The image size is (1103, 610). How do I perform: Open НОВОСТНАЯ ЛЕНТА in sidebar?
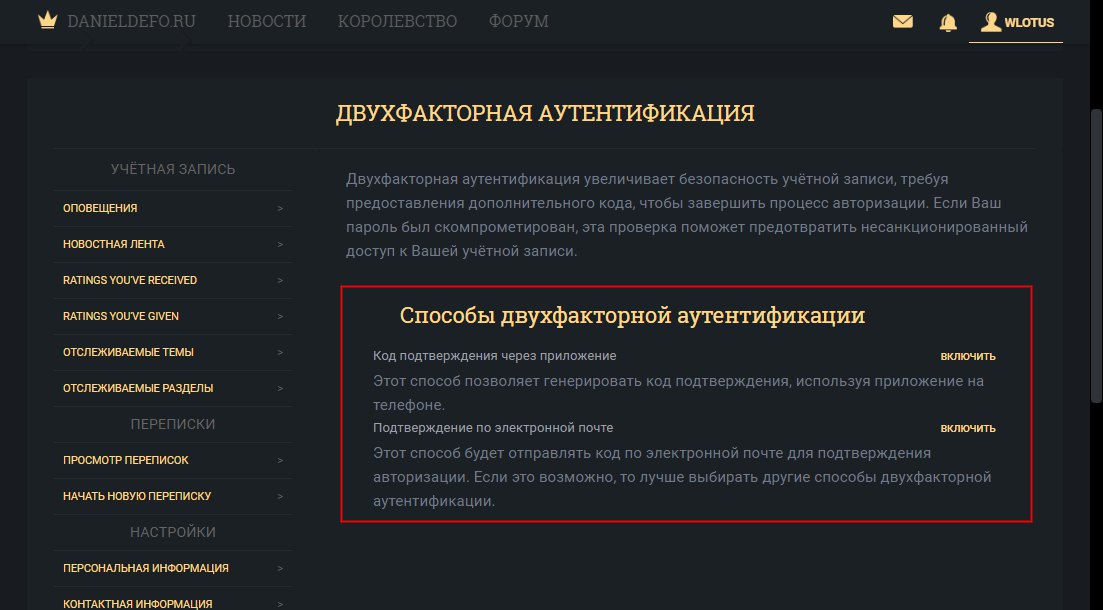tap(173, 244)
